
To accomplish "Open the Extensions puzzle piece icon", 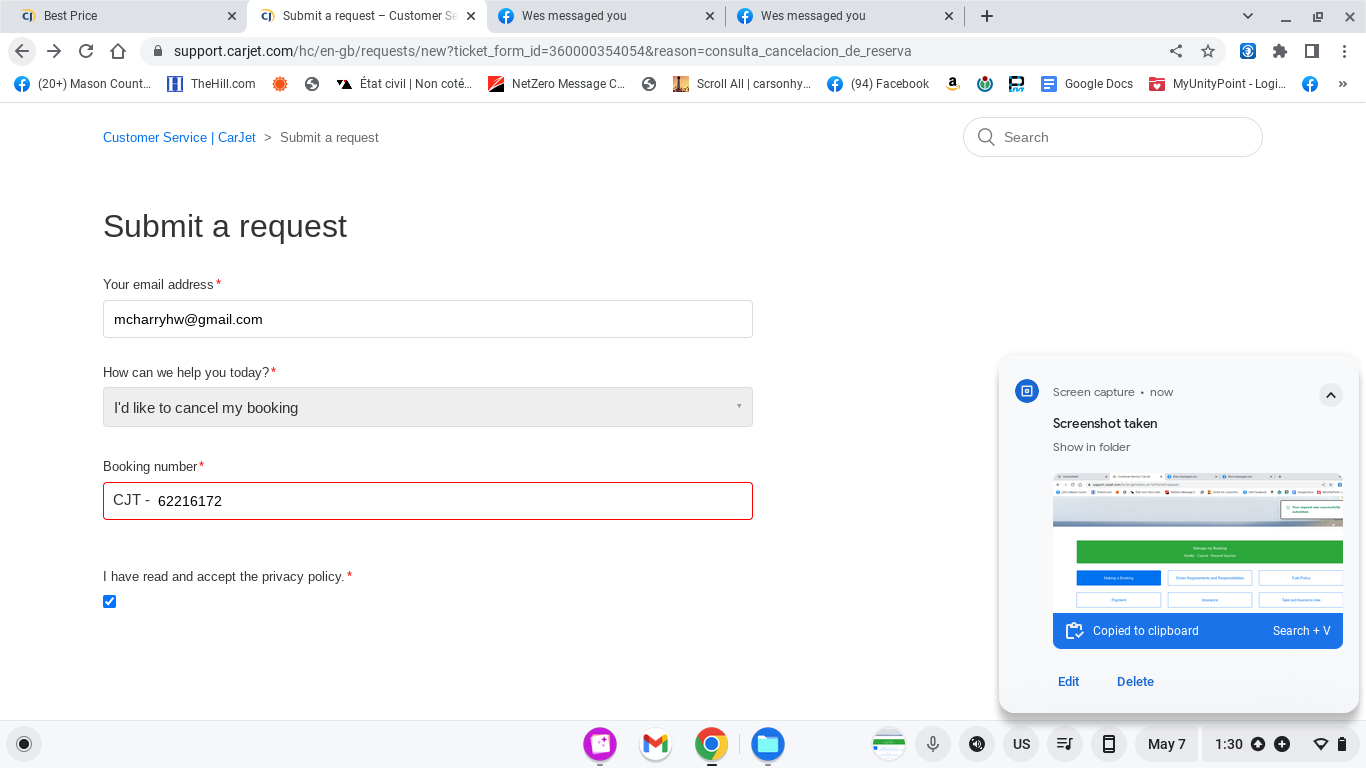I will pos(1280,51).
